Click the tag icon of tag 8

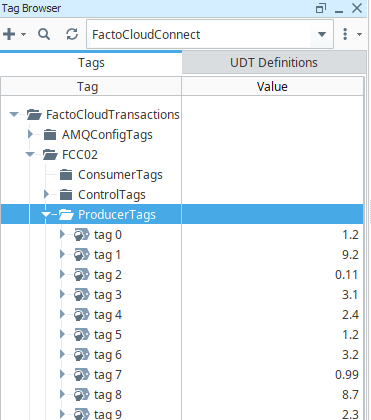82,395
